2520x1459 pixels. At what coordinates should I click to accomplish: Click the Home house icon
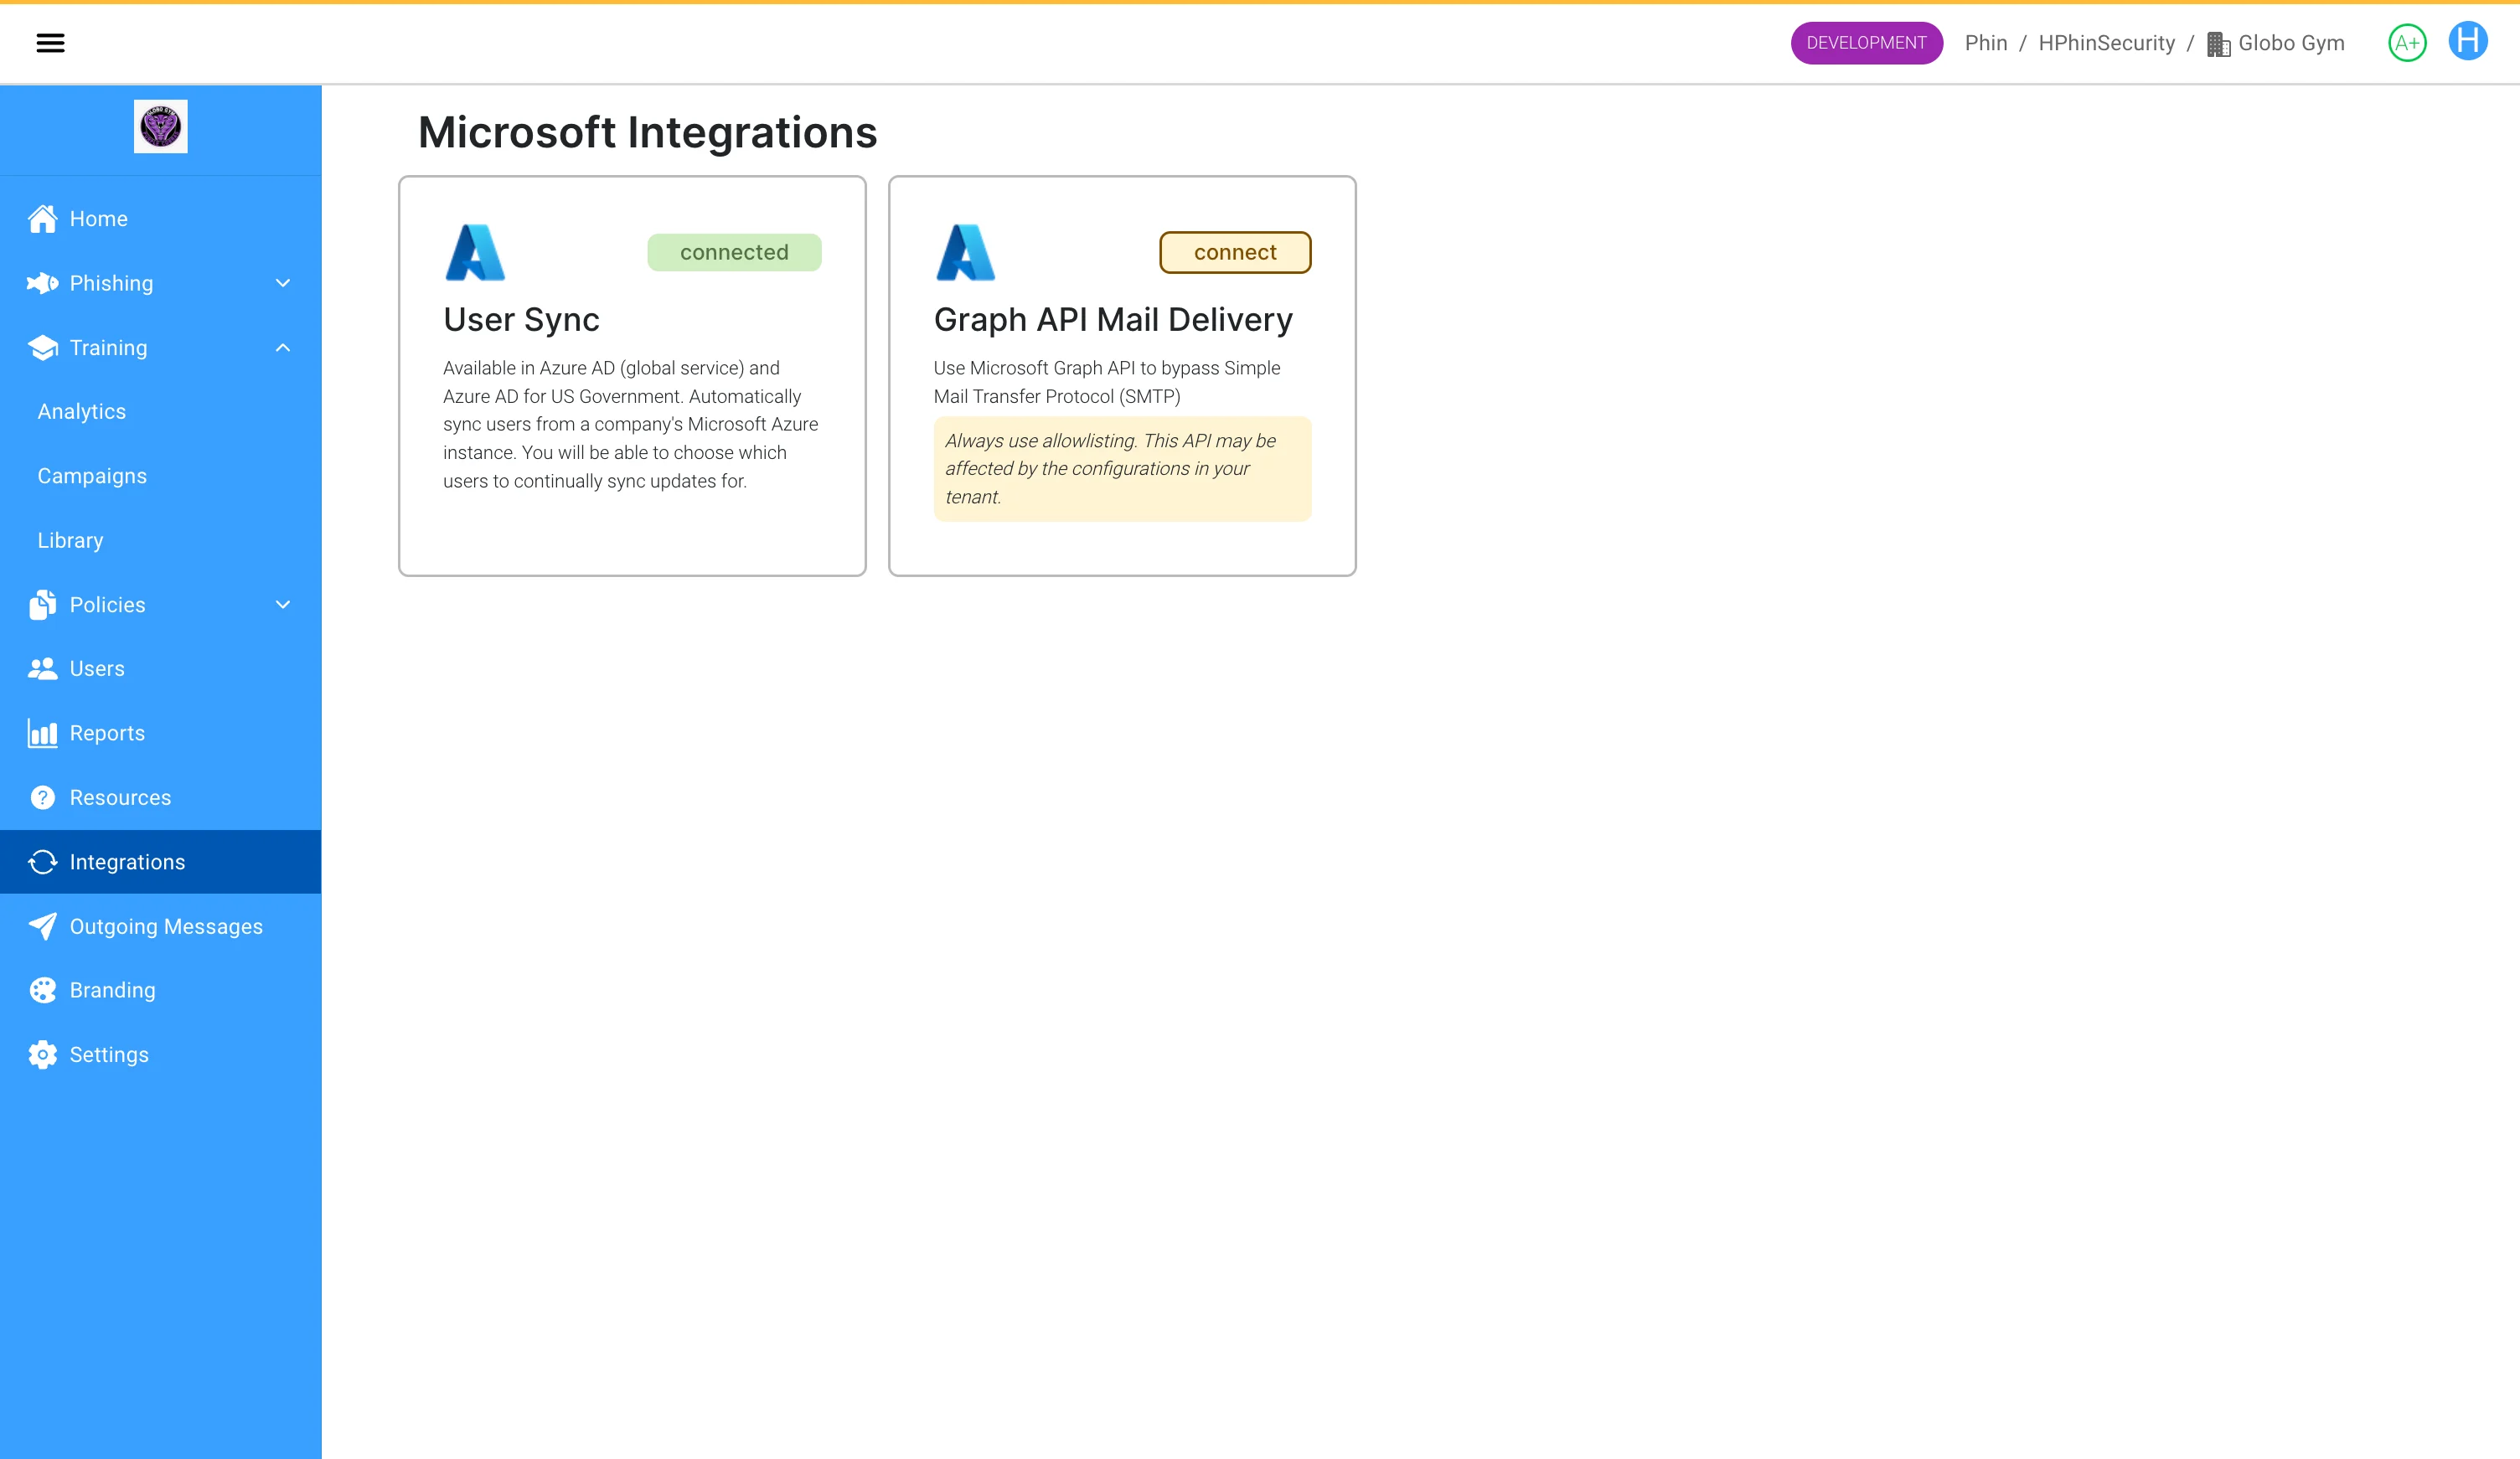pos(43,219)
